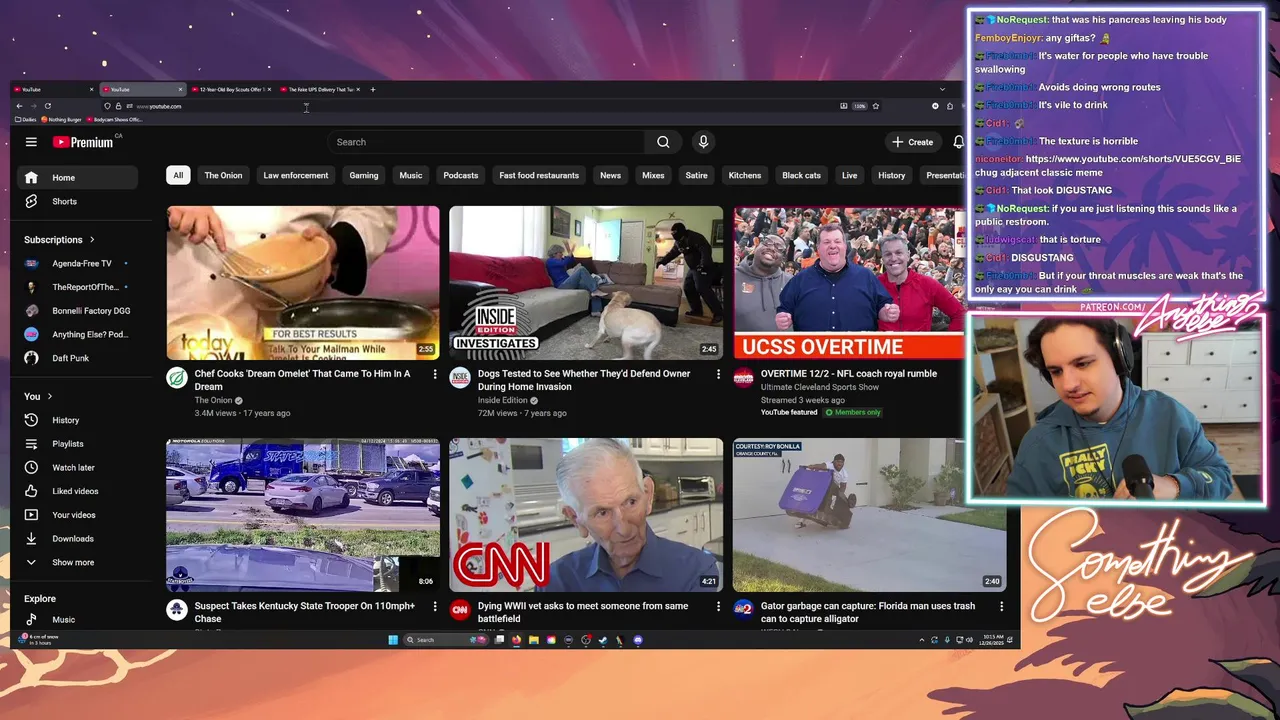The height and width of the screenshot is (720, 1280).
Task: Select The Onion filter chip
Action: [223, 175]
